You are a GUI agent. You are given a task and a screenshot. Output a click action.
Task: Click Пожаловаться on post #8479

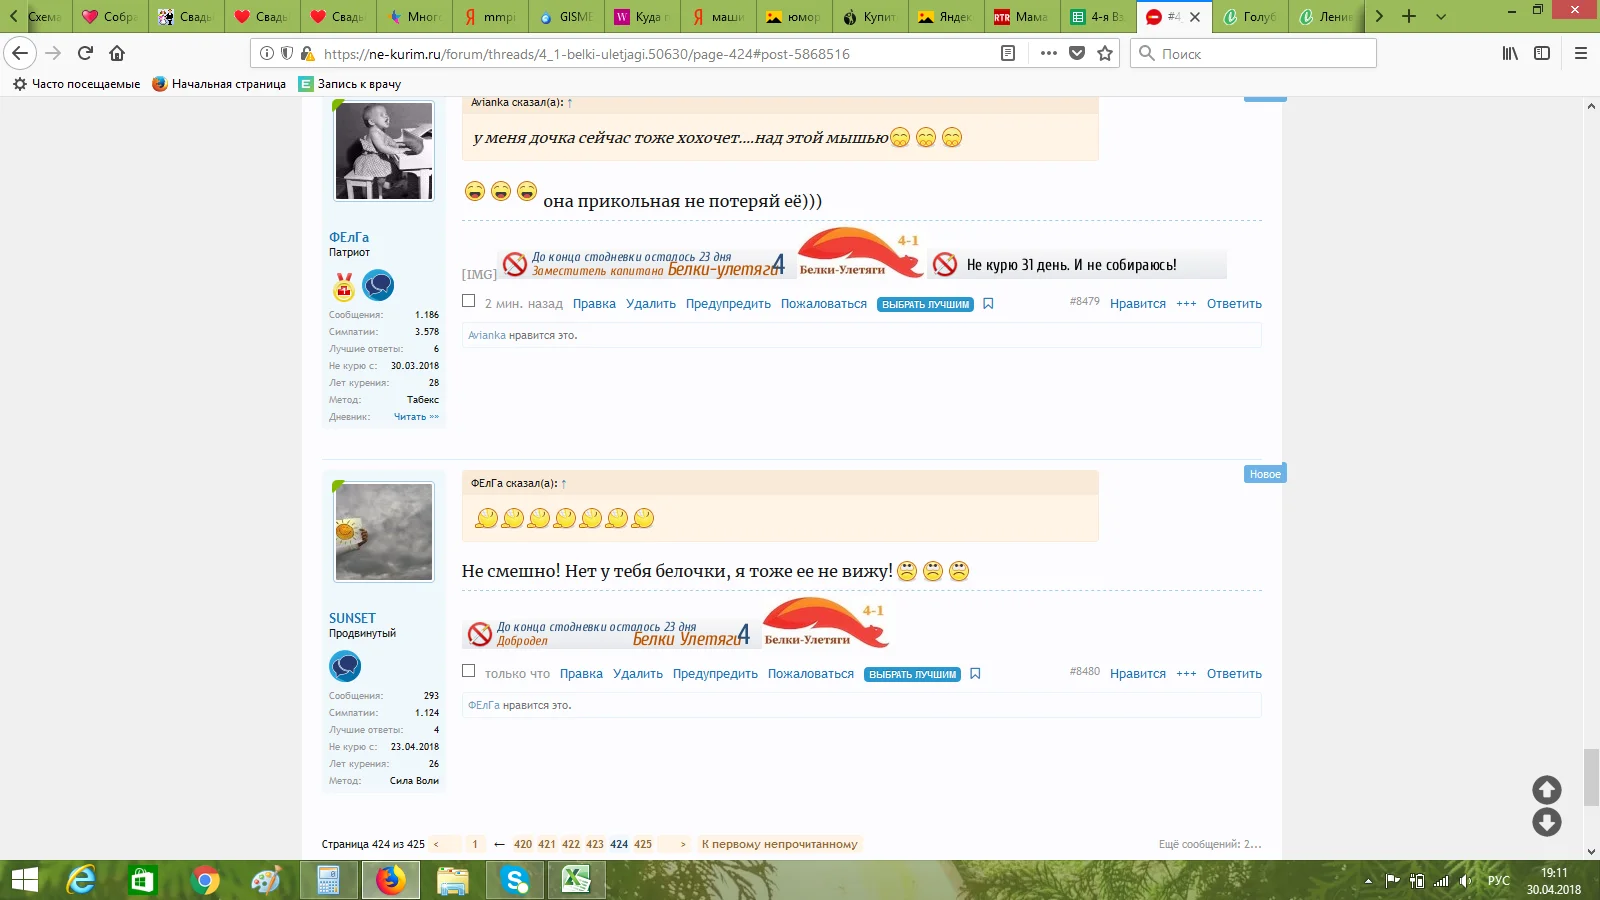click(824, 304)
